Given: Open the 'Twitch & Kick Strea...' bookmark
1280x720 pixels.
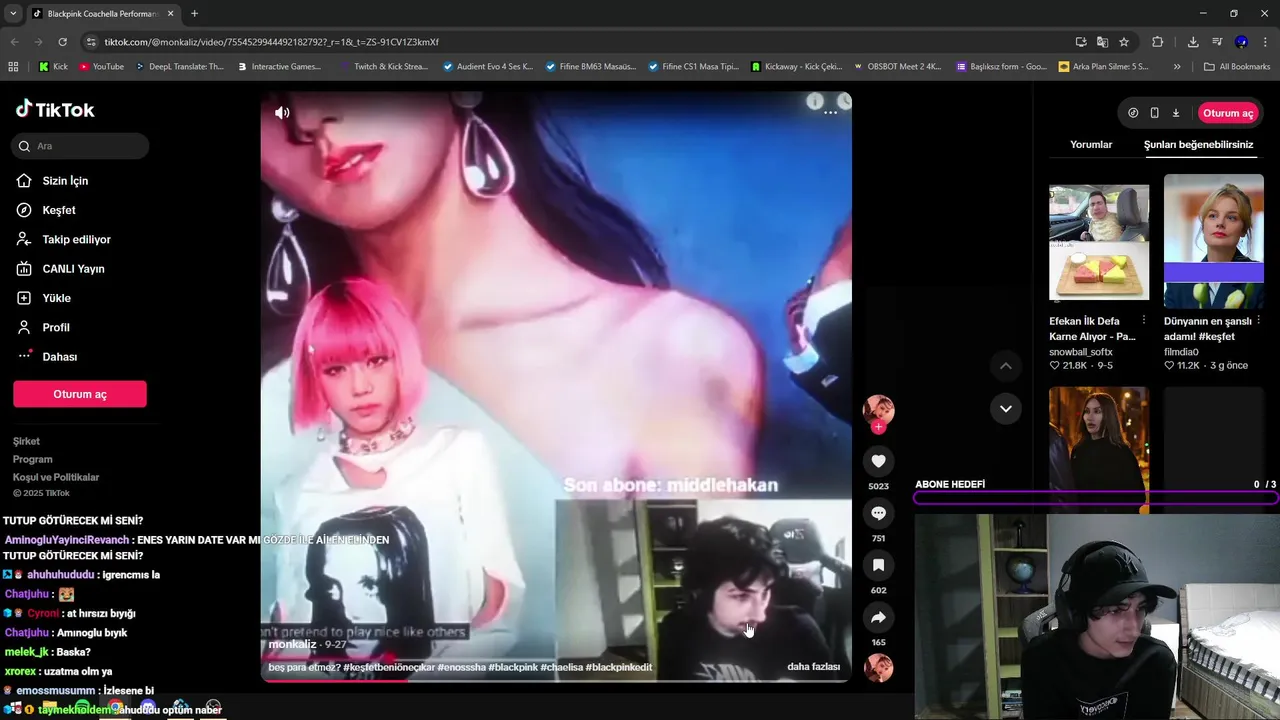Looking at the screenshot, I should coord(384,67).
